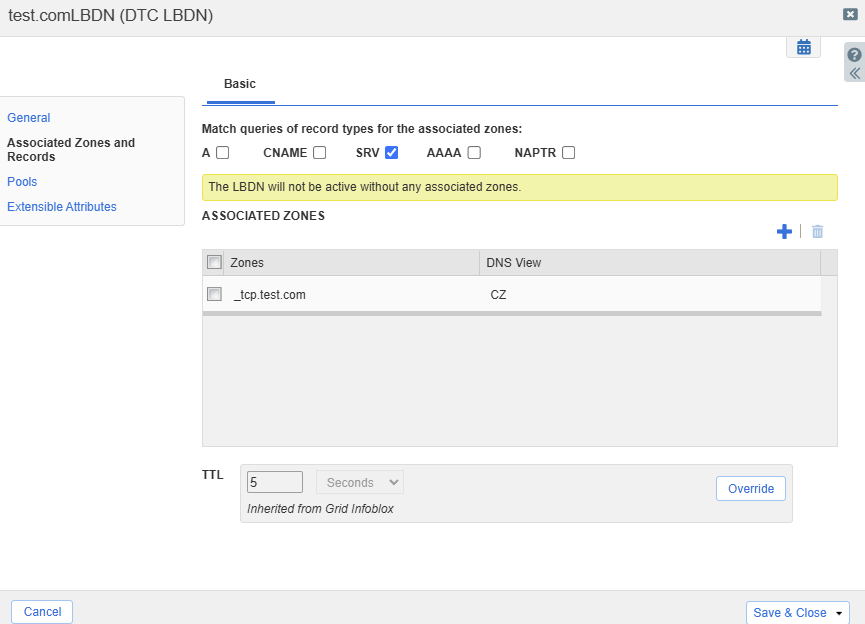Collapse the help panel double-arrow icon
865x624 pixels.
point(855,73)
